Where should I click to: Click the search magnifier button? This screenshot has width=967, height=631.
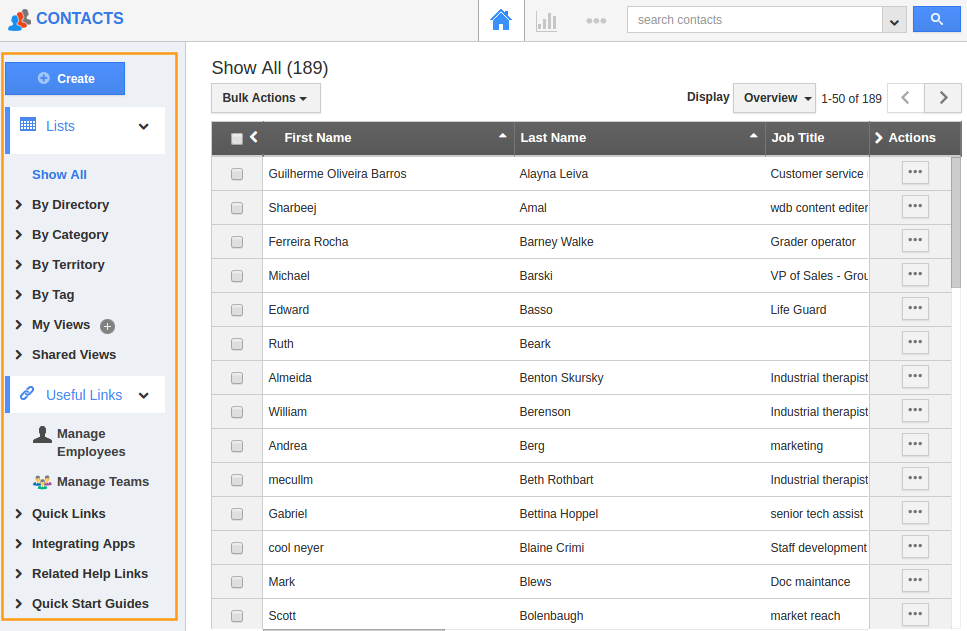[x=936, y=18]
